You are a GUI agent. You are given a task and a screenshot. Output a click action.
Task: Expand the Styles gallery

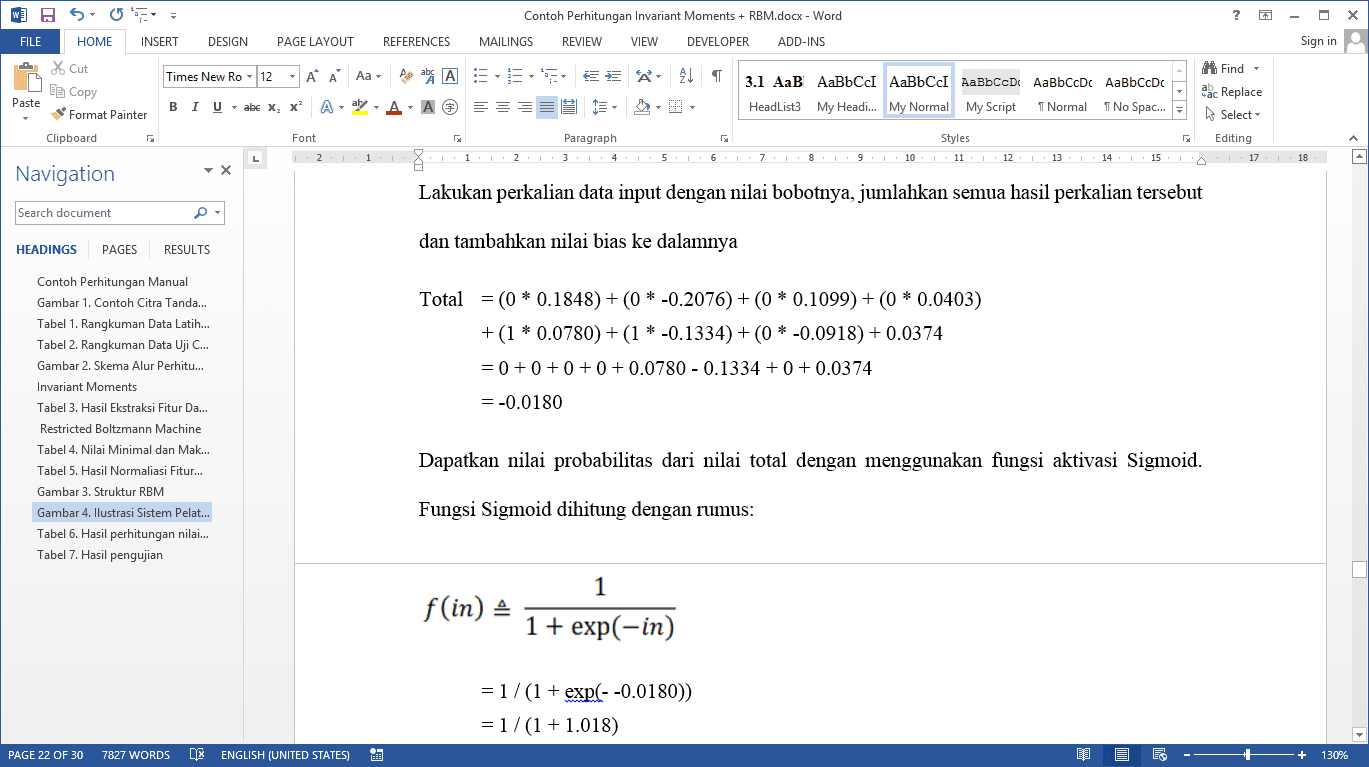pyautogui.click(x=1179, y=111)
